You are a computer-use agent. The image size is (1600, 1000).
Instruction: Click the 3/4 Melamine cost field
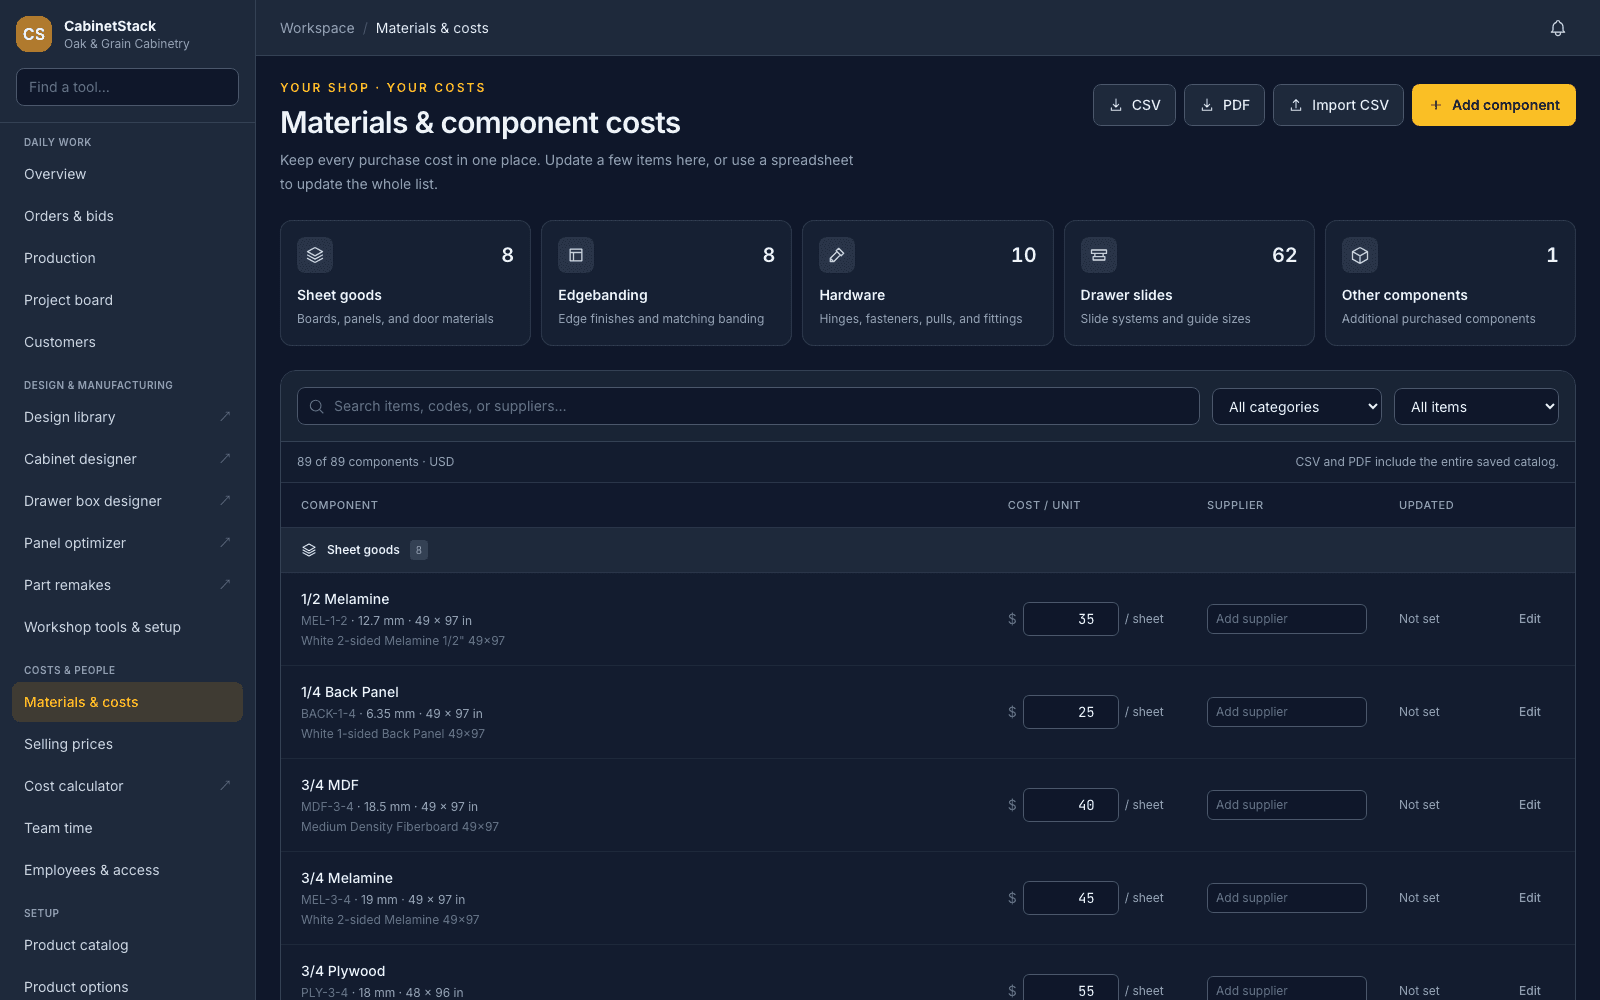(x=1071, y=898)
